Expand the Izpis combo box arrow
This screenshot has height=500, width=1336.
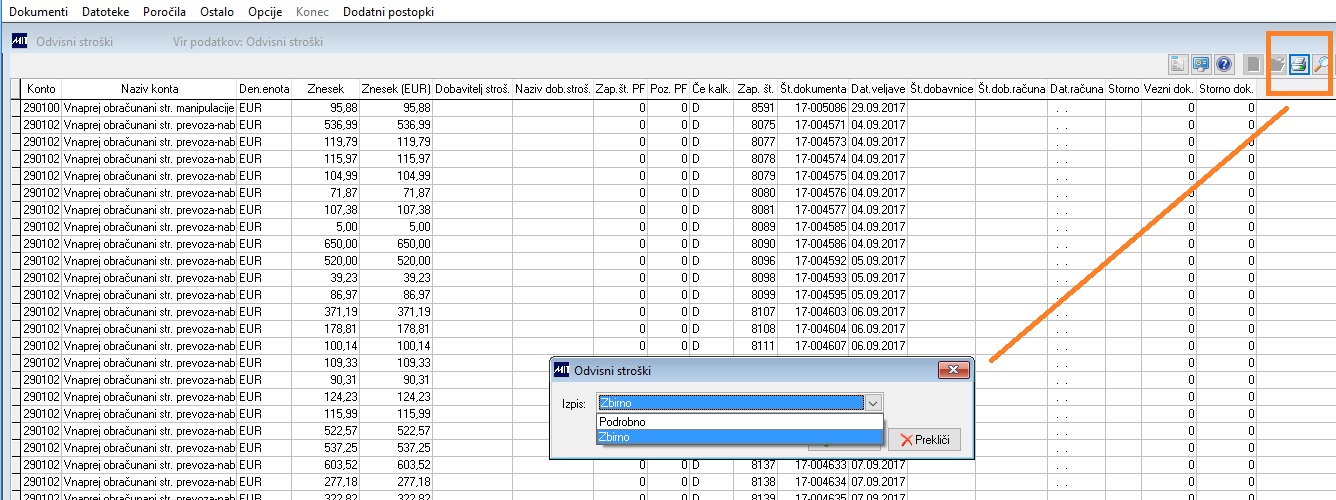[873, 402]
